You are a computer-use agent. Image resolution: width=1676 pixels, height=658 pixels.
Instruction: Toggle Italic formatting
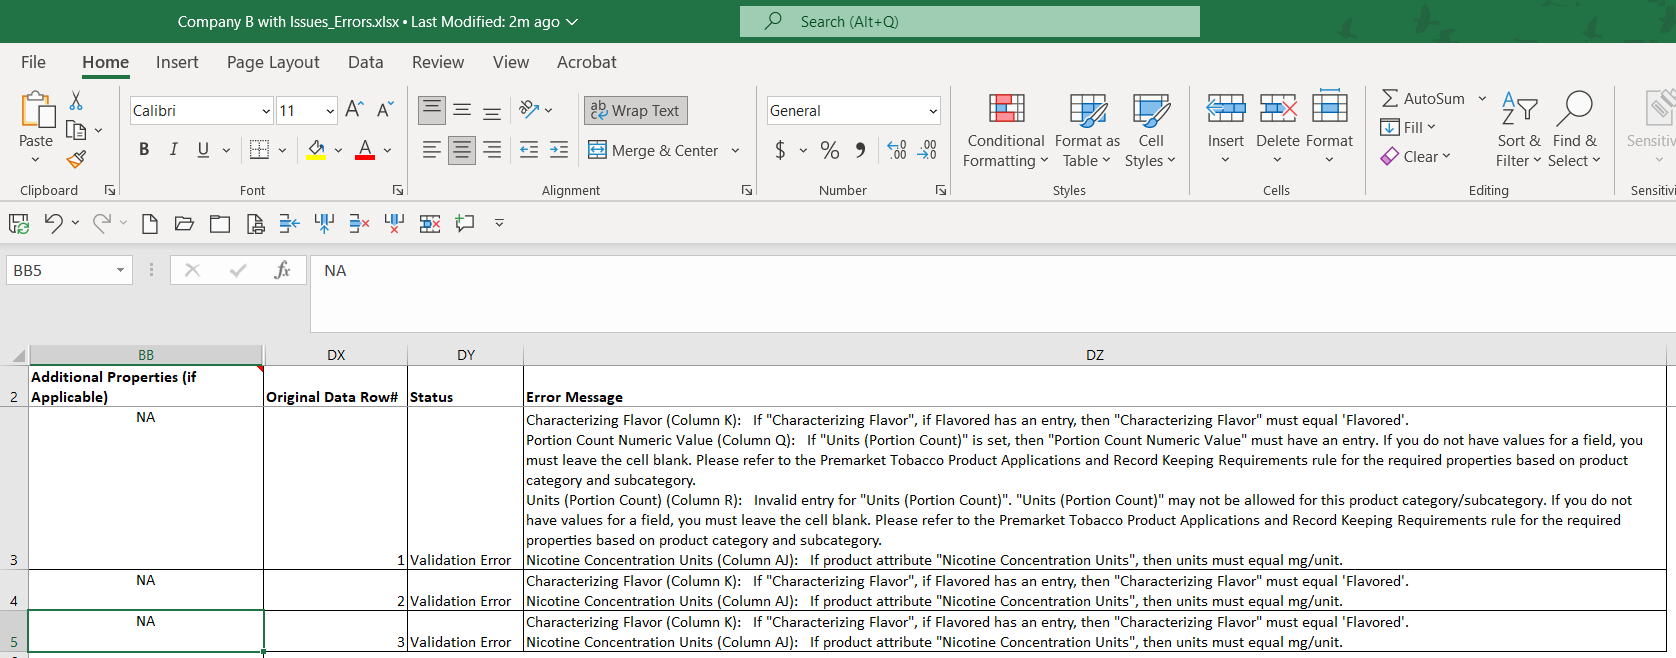coord(174,150)
